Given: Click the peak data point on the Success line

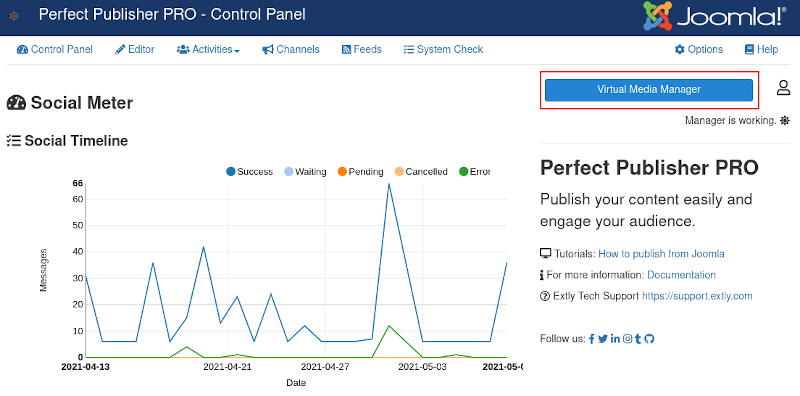Looking at the screenshot, I should [389, 183].
